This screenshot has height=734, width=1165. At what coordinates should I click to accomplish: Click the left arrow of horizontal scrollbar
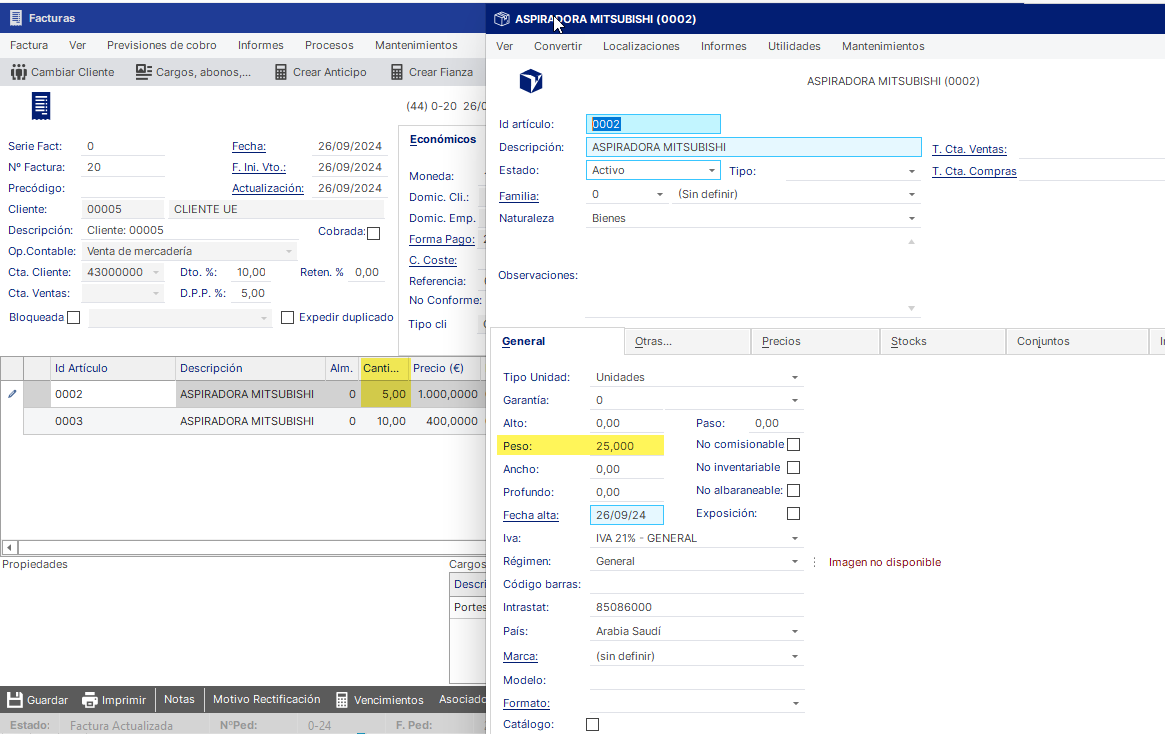(x=10, y=548)
